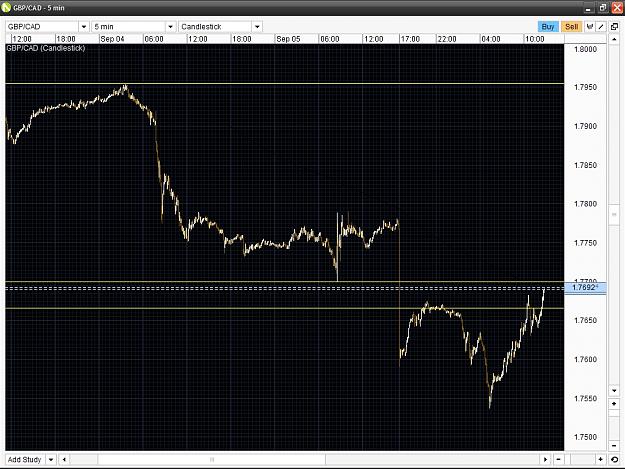Open the GBP/CAD symbol dropdown
Screen dimensions: 625x469
84,27
